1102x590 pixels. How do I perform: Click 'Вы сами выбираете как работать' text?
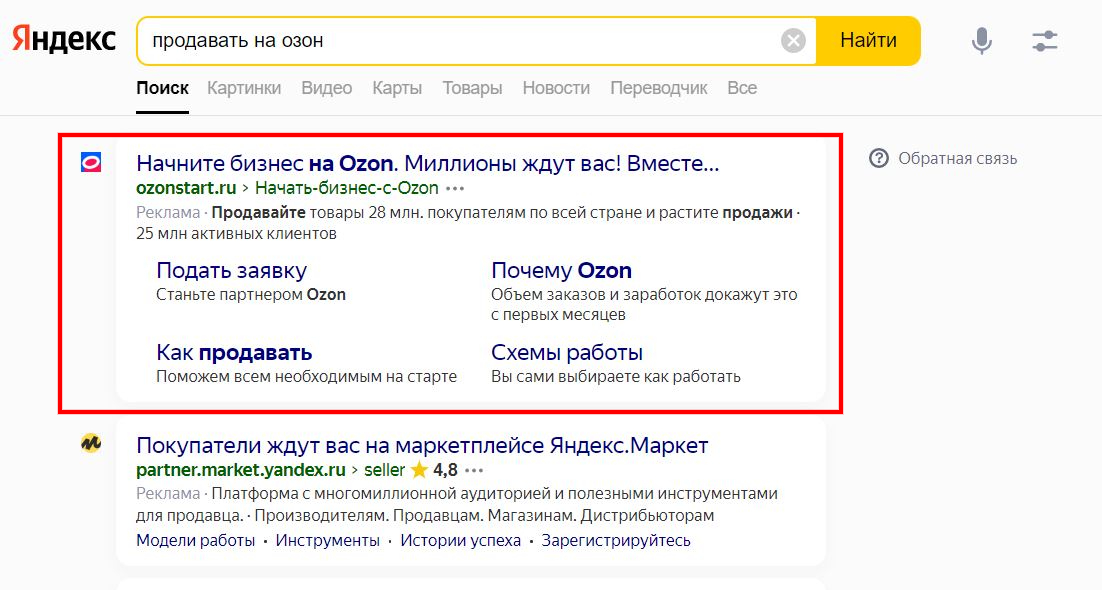point(616,377)
